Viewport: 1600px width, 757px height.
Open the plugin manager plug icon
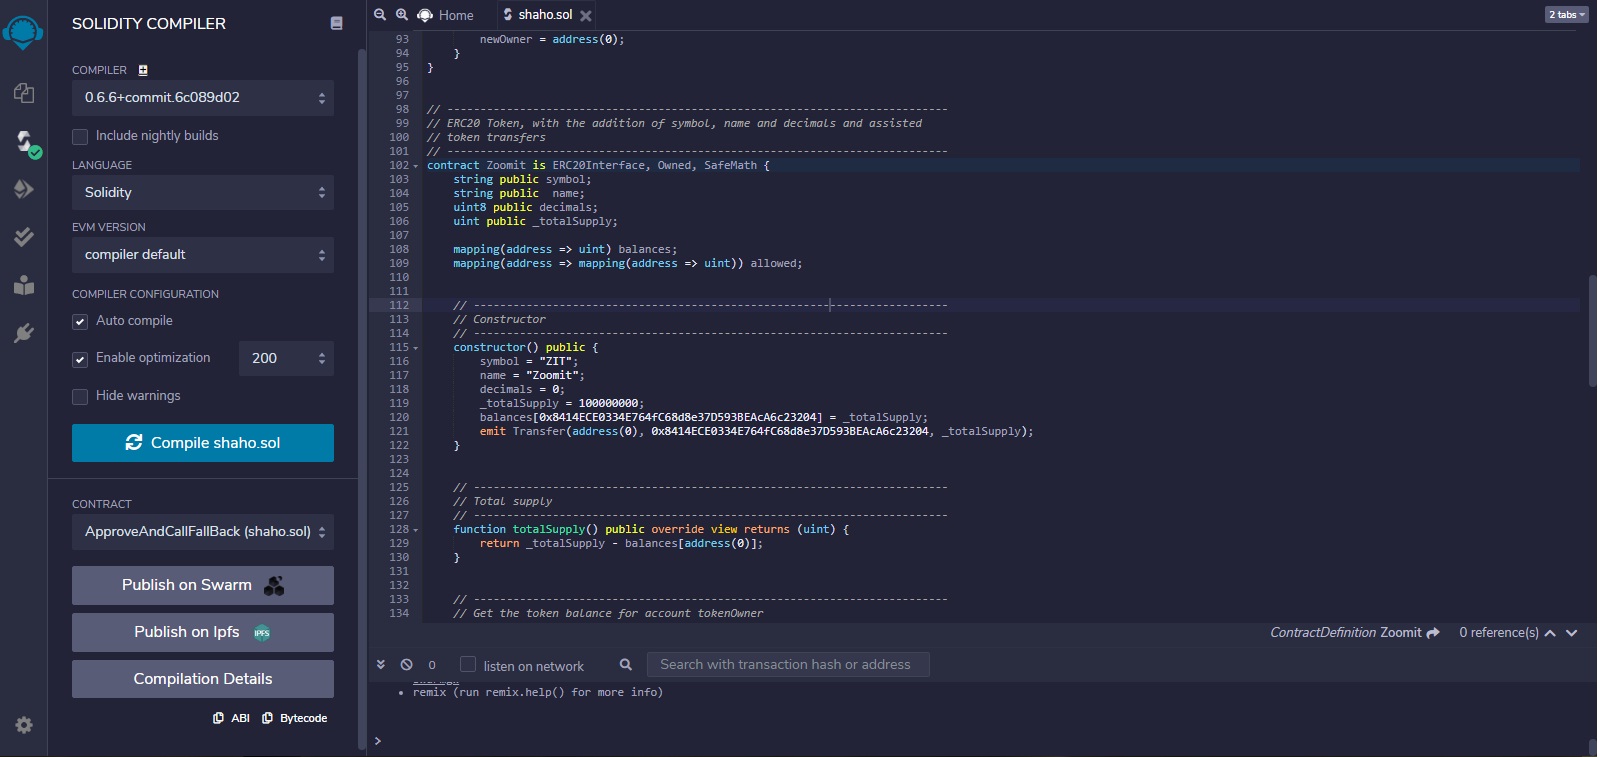coord(24,333)
